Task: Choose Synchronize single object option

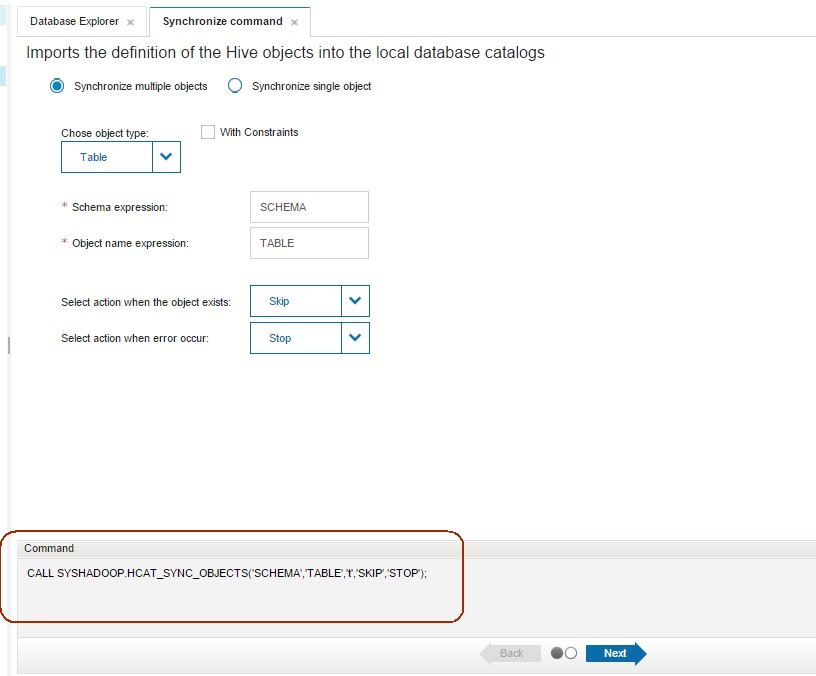Action: click(x=235, y=86)
